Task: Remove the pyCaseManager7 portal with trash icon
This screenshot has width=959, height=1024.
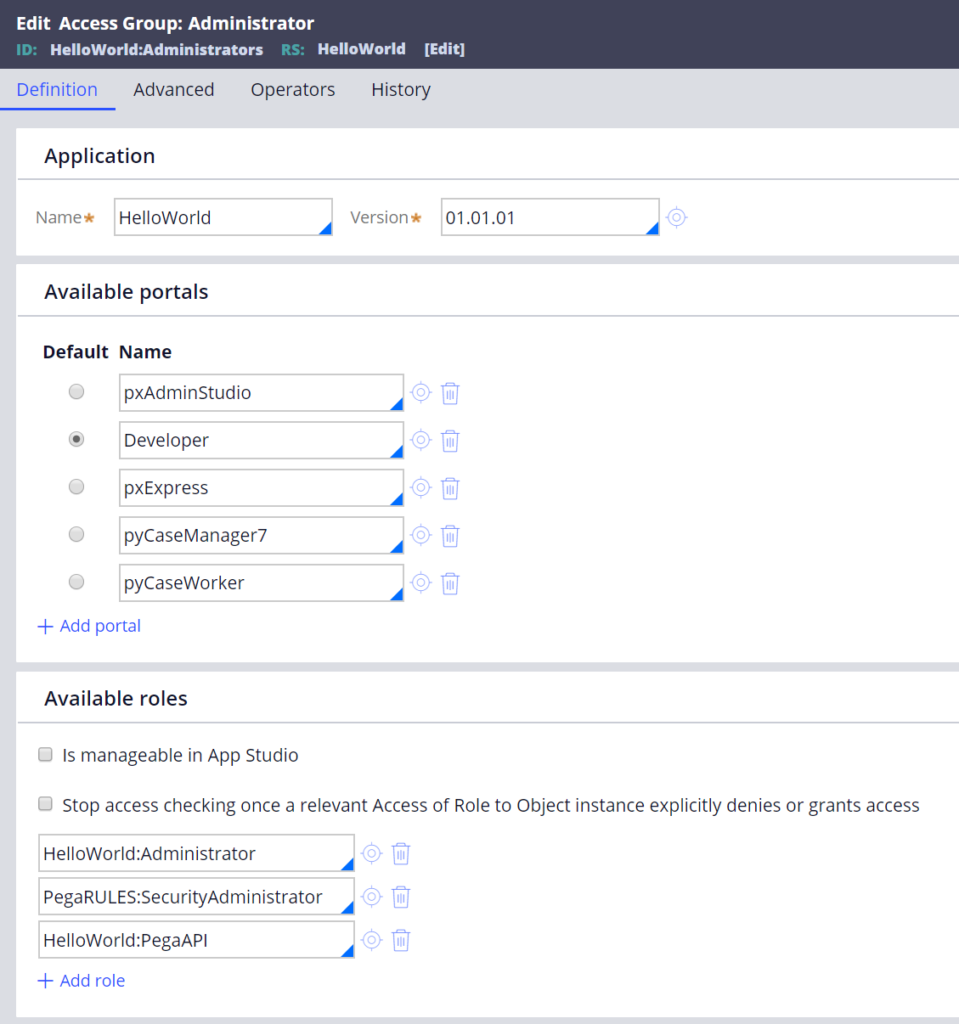Action: point(450,536)
